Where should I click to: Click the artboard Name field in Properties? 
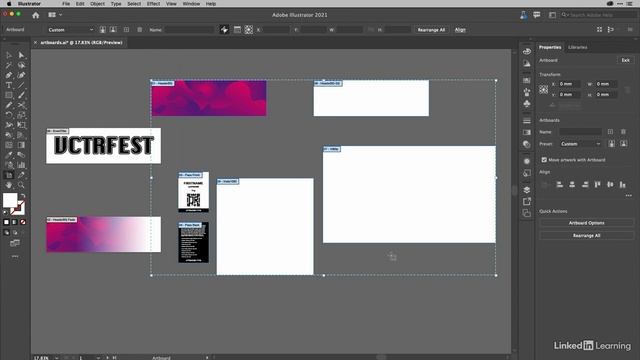click(580, 132)
